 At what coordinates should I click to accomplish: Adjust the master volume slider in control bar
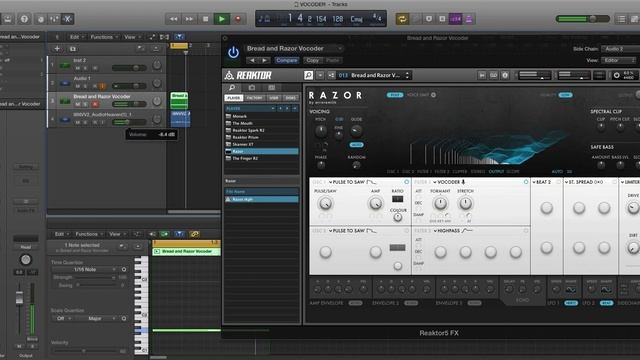coord(583,19)
